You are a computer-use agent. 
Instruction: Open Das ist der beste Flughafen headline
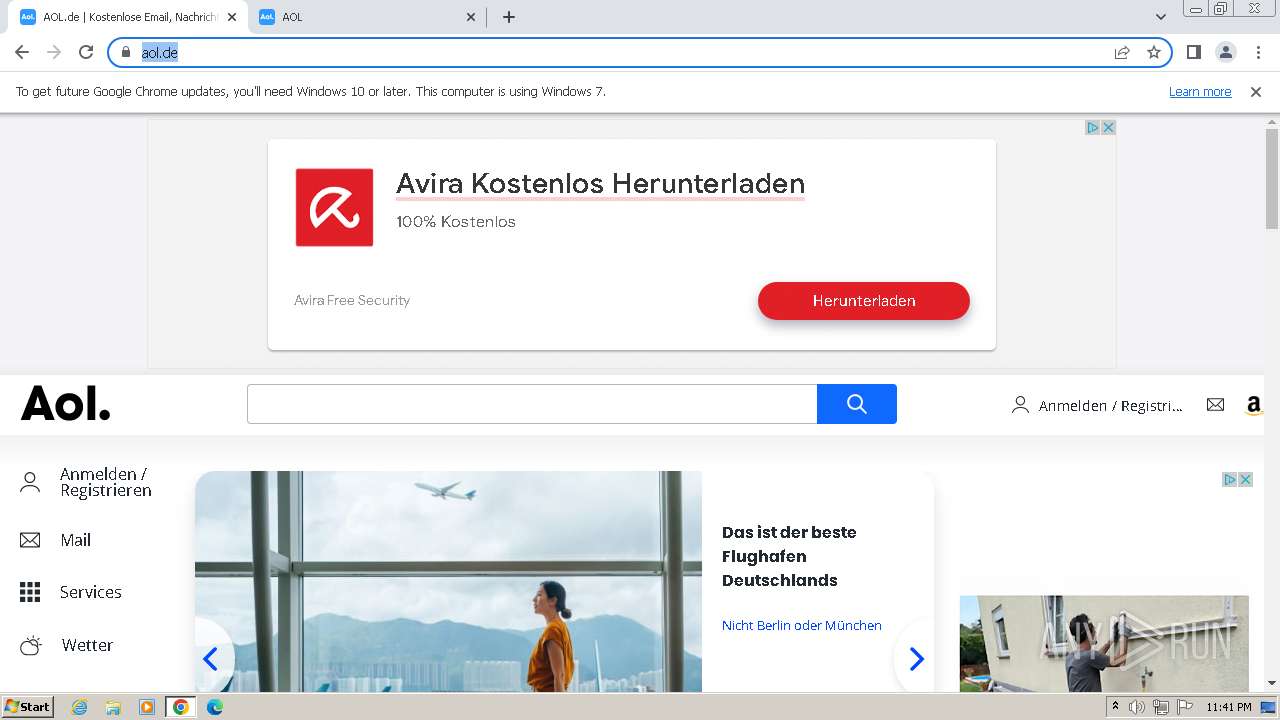coord(789,556)
